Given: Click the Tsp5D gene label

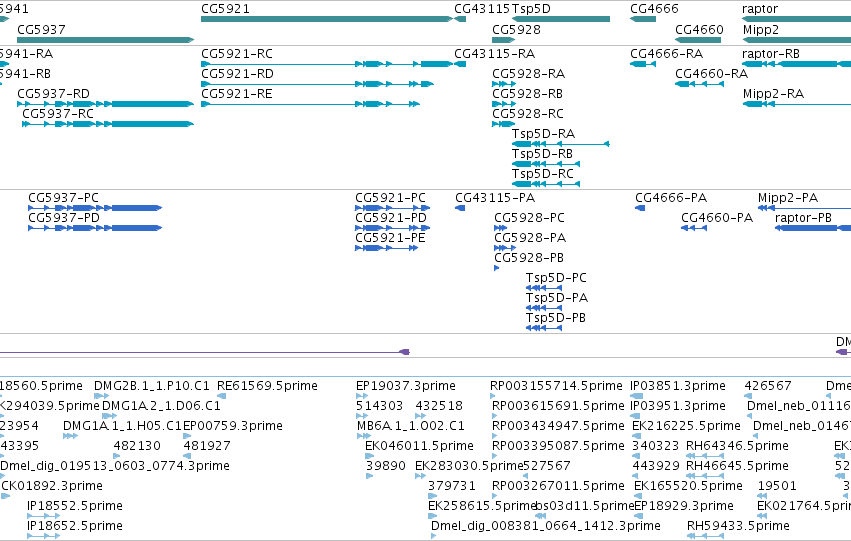Looking at the screenshot, I should click(531, 9).
